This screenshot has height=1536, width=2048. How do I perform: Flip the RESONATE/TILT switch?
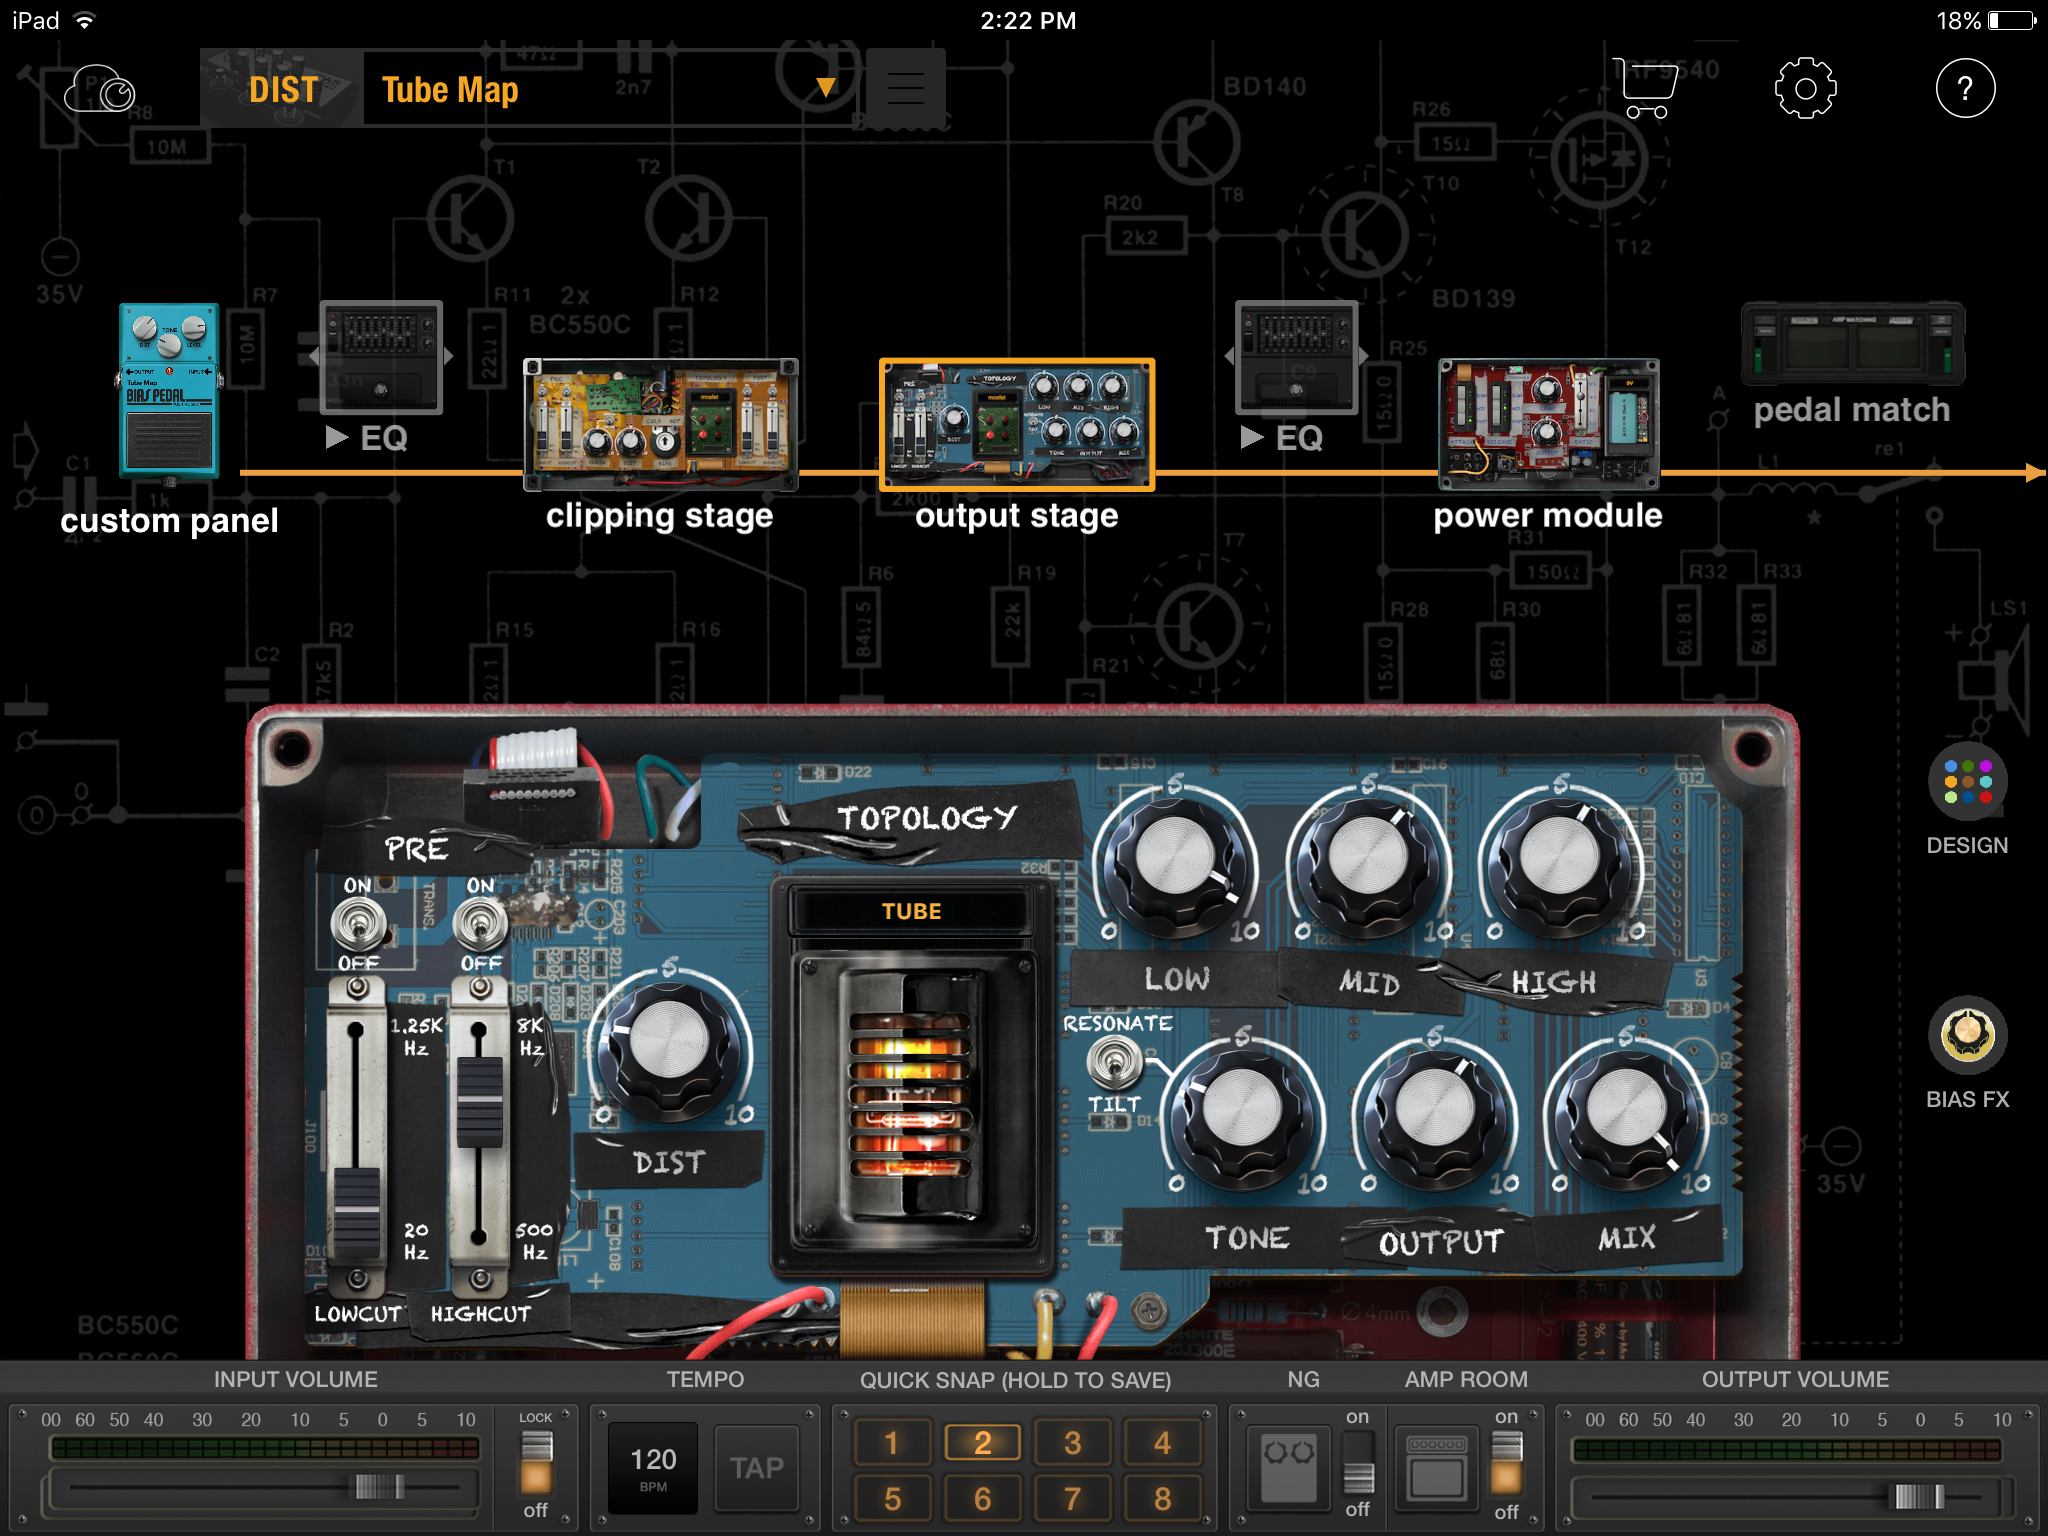click(x=1115, y=1062)
